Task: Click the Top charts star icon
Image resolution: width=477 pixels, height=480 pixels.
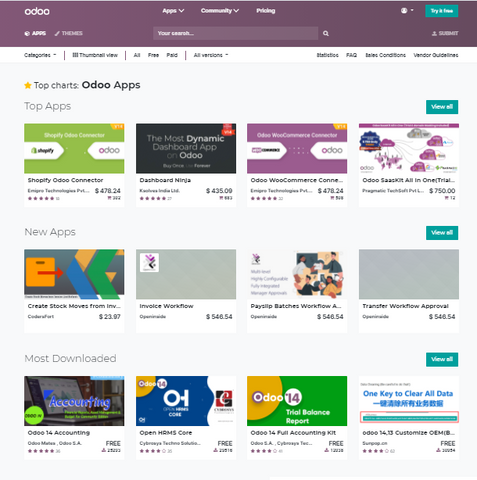Action: [28, 85]
